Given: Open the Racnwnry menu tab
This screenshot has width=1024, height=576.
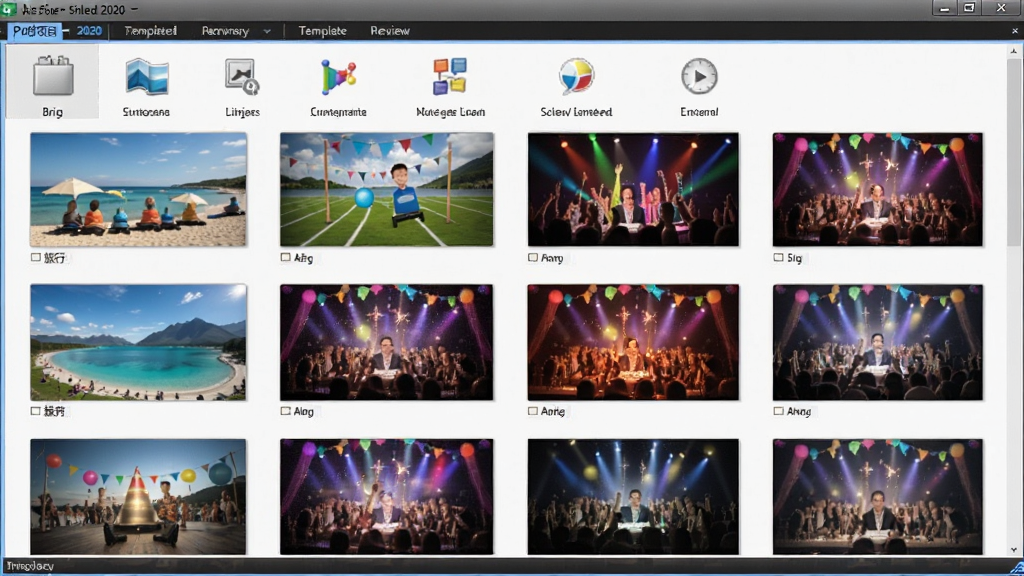Looking at the screenshot, I should pos(225,31).
